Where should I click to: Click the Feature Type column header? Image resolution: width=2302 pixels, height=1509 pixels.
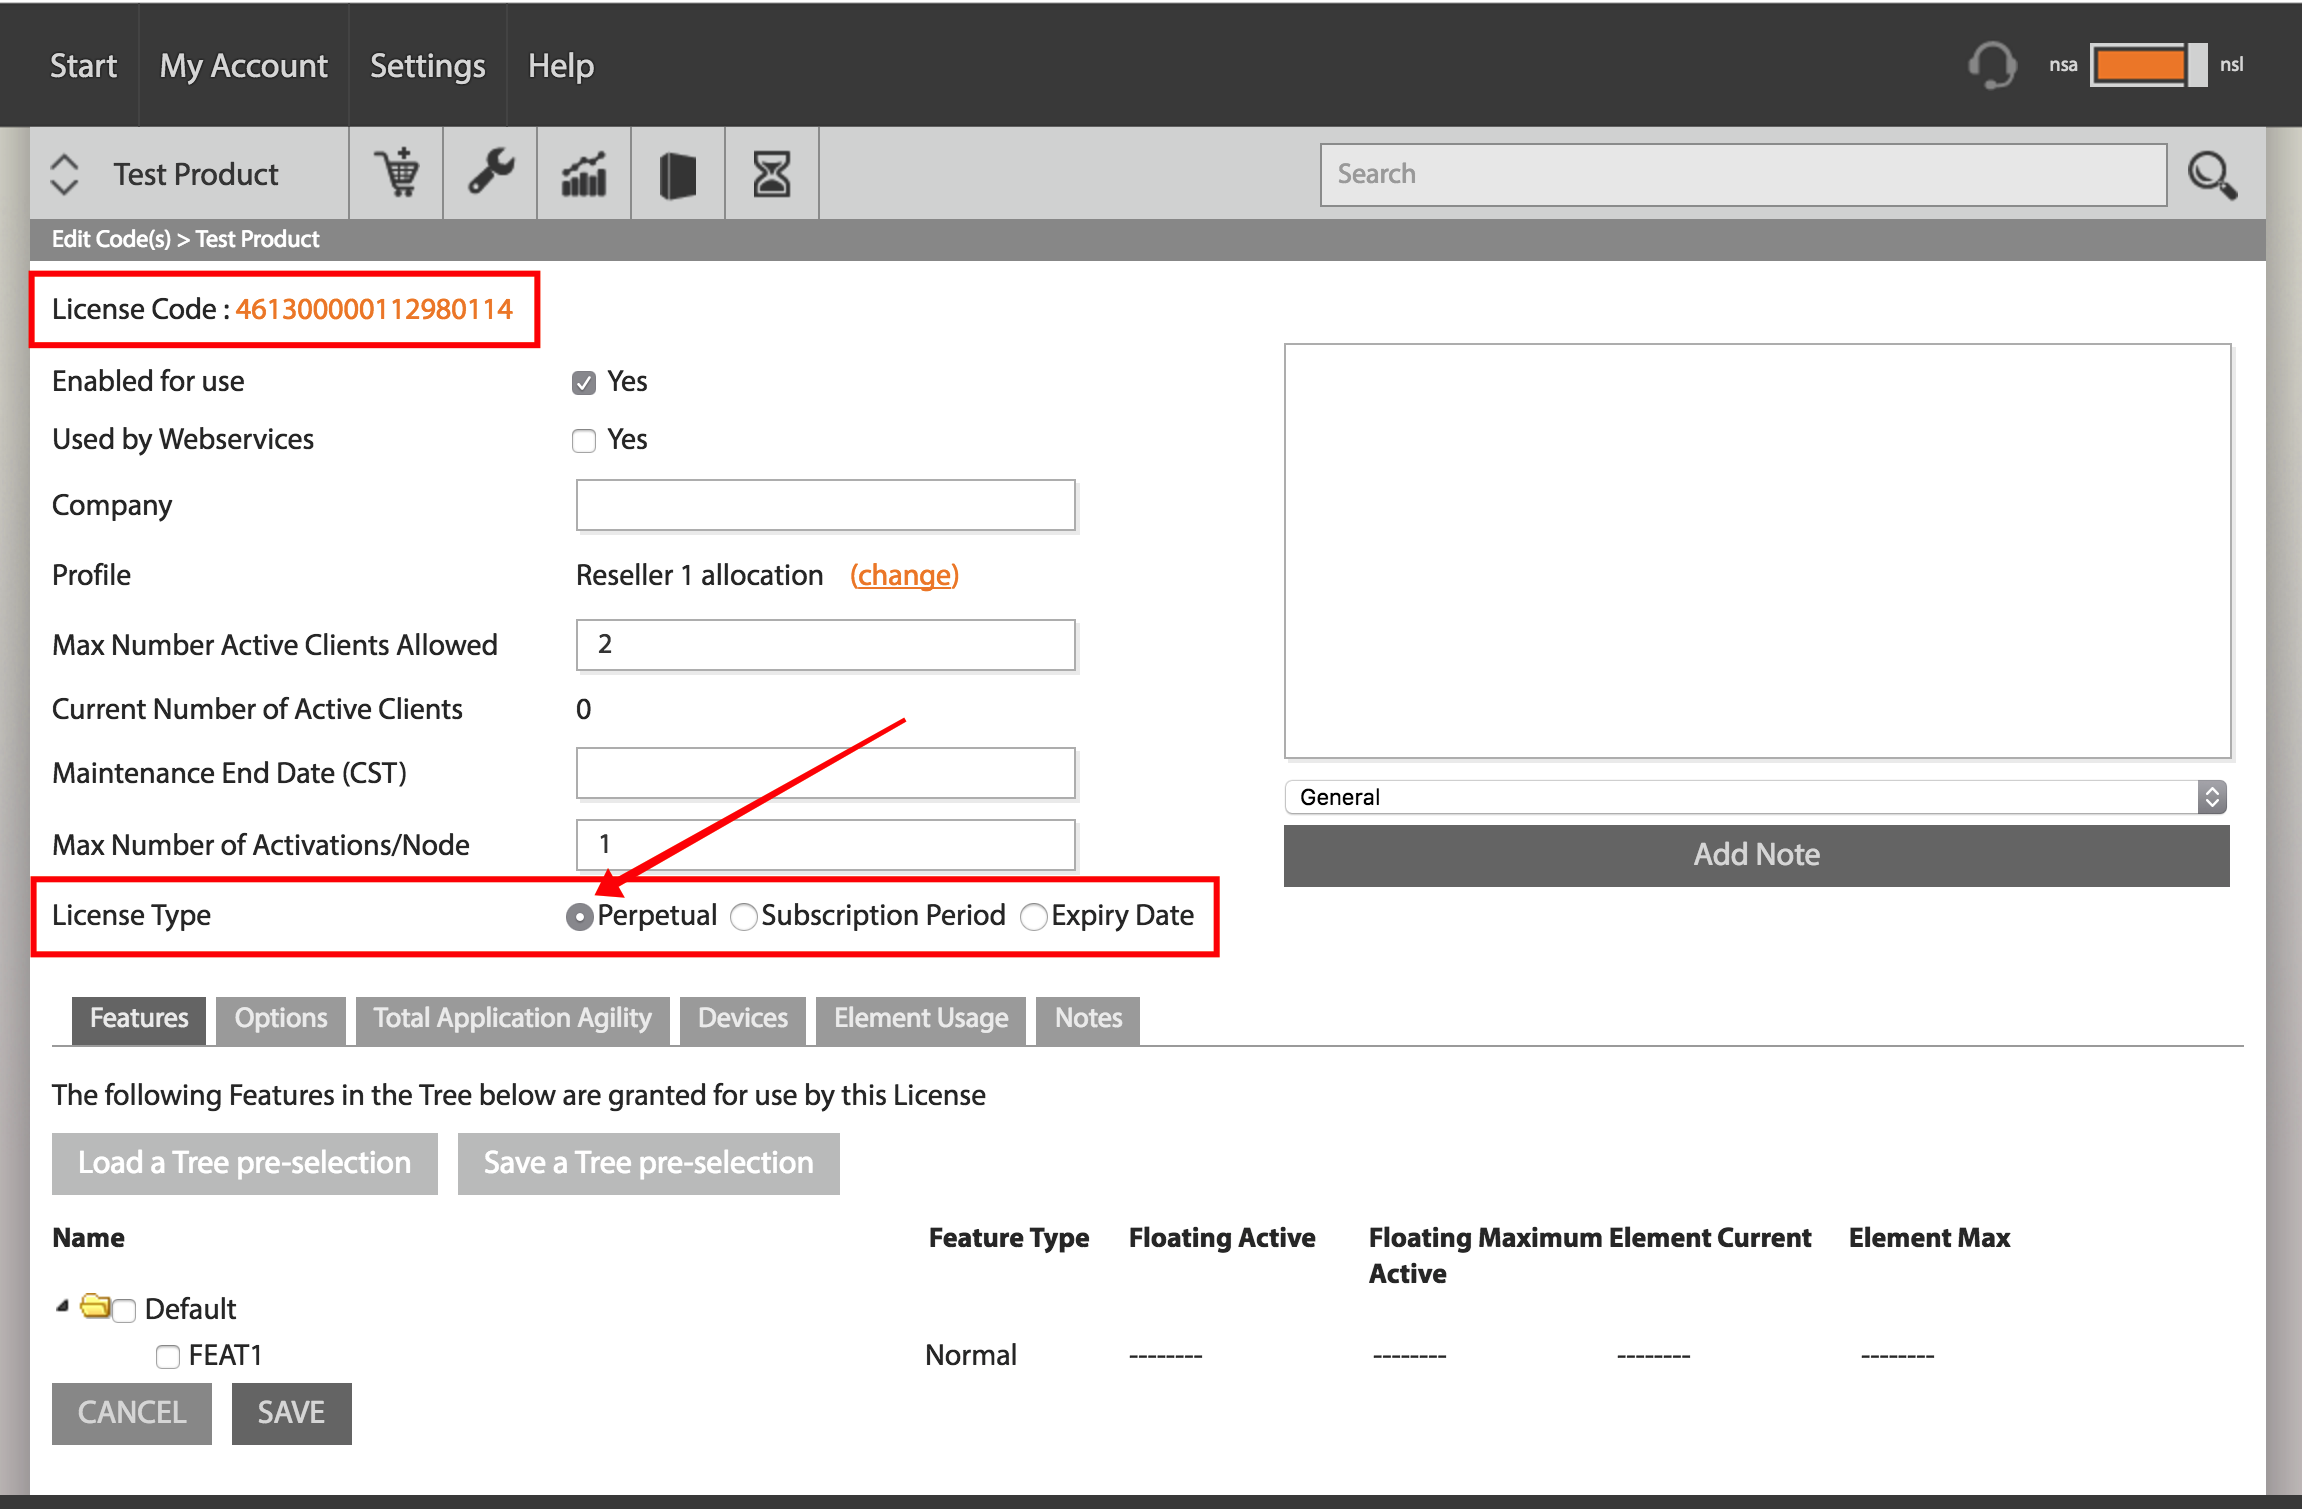pyautogui.click(x=1009, y=1238)
